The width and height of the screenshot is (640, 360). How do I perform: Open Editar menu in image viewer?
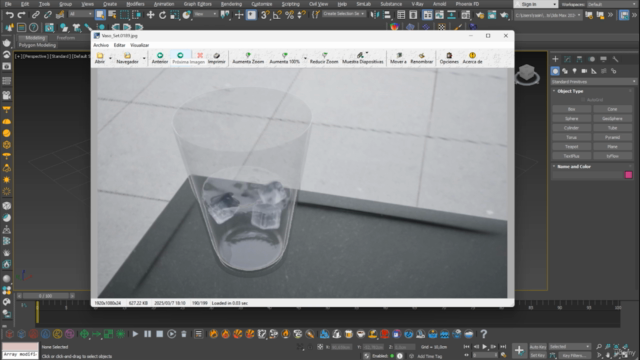click(119, 45)
